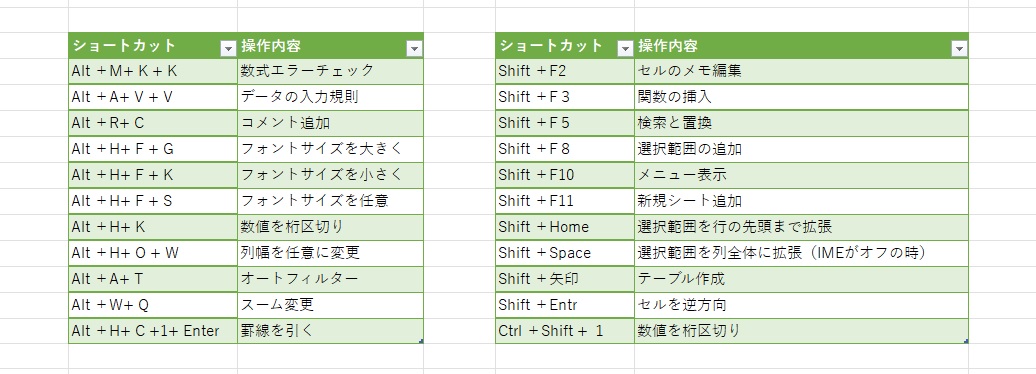
Task: Open the left table ショートカット filter dropdown
Action: pyautogui.click(x=228, y=48)
